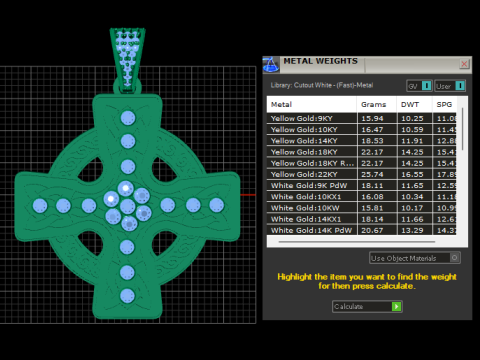Sort by the DWT column header
The image size is (480, 360).
tap(414, 105)
